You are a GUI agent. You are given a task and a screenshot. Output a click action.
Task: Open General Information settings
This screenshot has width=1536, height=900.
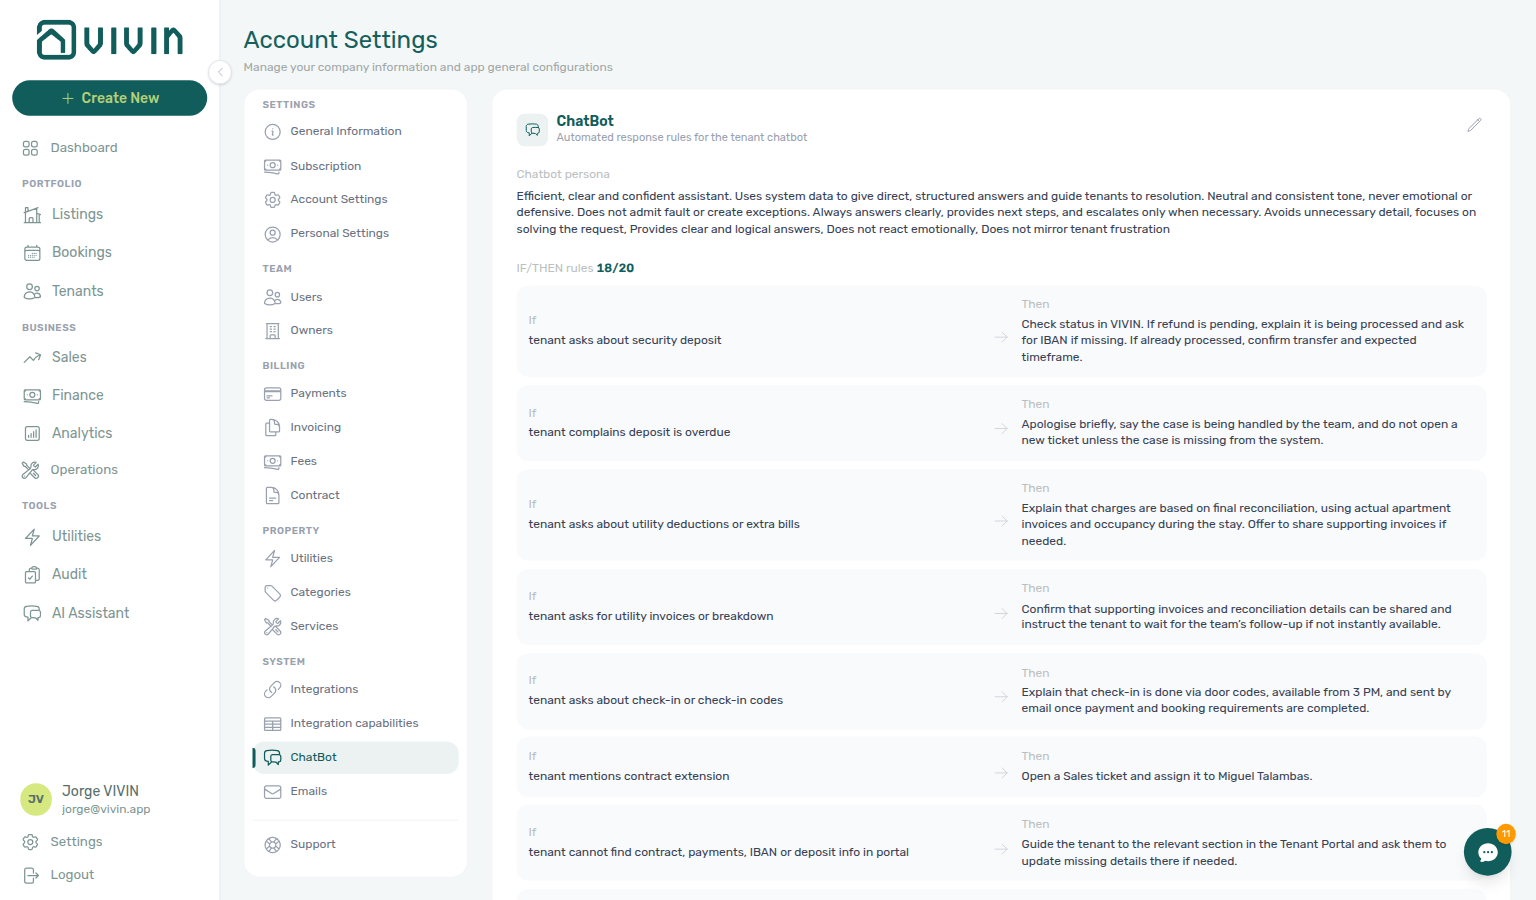point(355,131)
